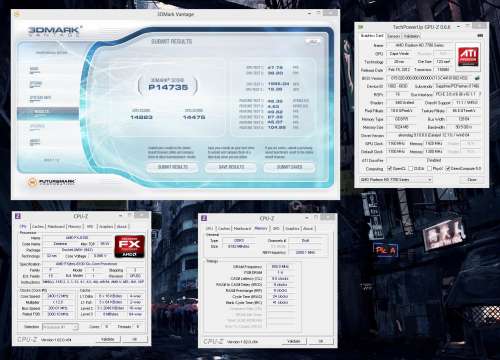
Task: Click the GPU-Z title bar app icon
Action: click(x=360, y=27)
